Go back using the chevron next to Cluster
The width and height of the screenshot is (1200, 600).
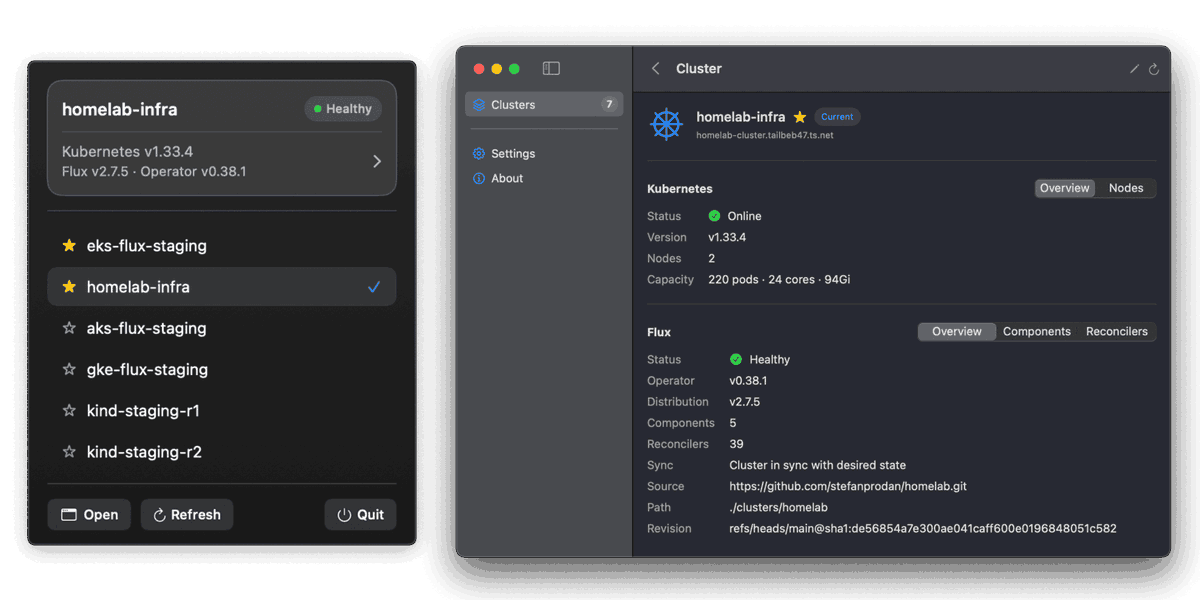(x=656, y=69)
